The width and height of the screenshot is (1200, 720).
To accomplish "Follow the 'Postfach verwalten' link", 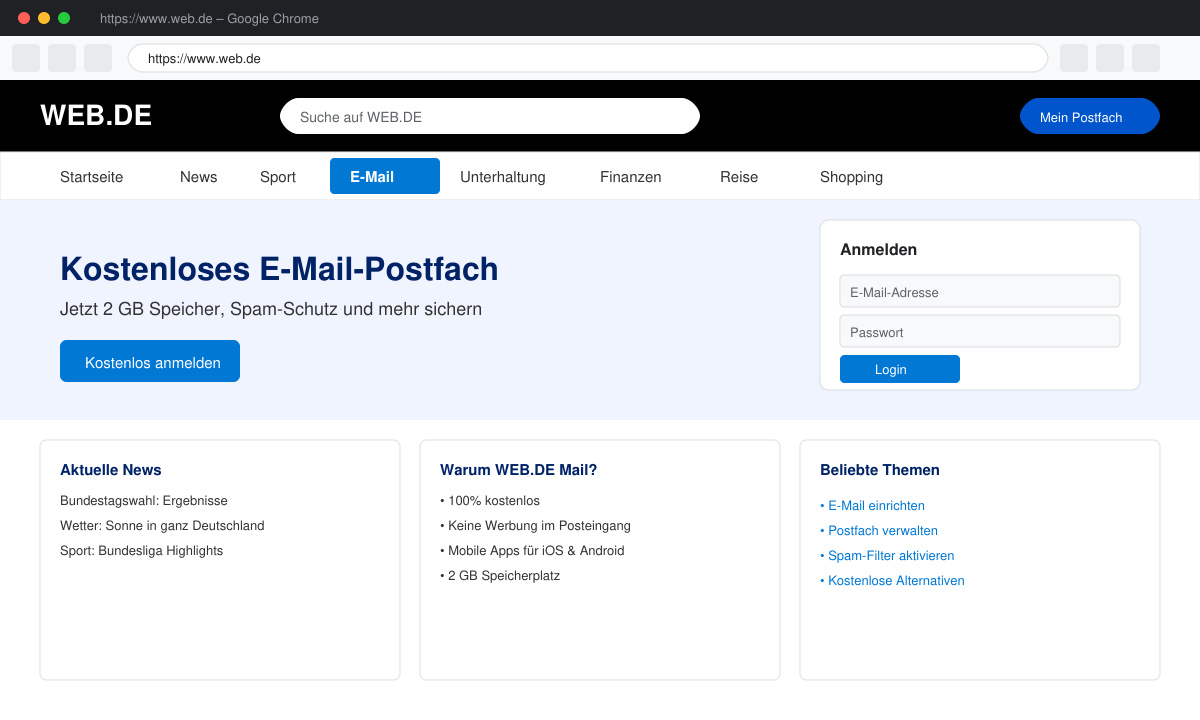I will click(879, 530).
